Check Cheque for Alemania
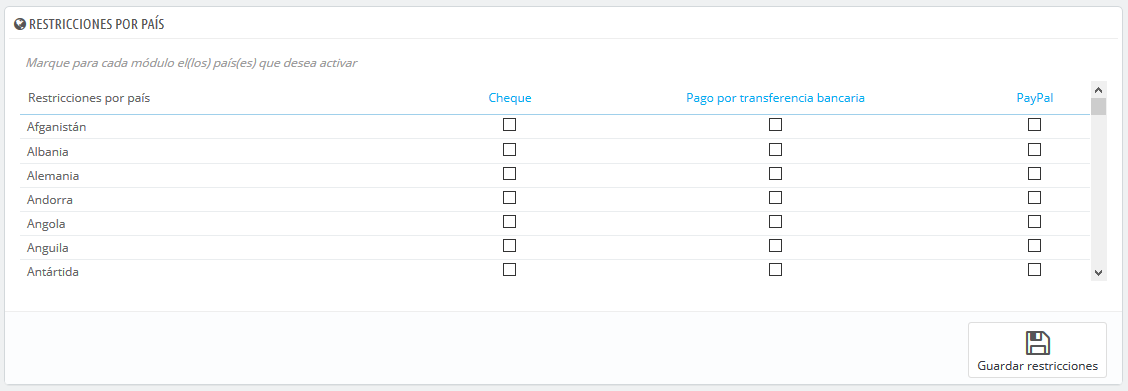The height and width of the screenshot is (391, 1128). (509, 173)
